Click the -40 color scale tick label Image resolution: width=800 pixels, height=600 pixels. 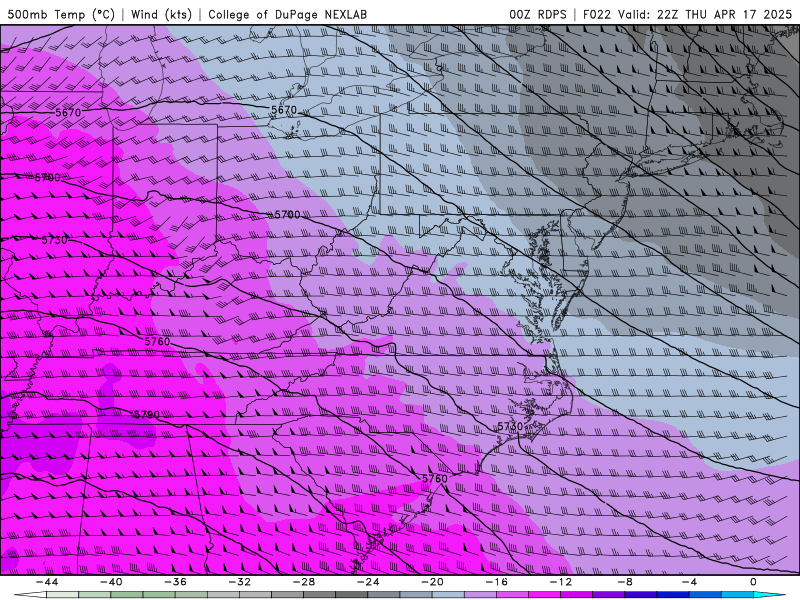pyautogui.click(x=111, y=582)
